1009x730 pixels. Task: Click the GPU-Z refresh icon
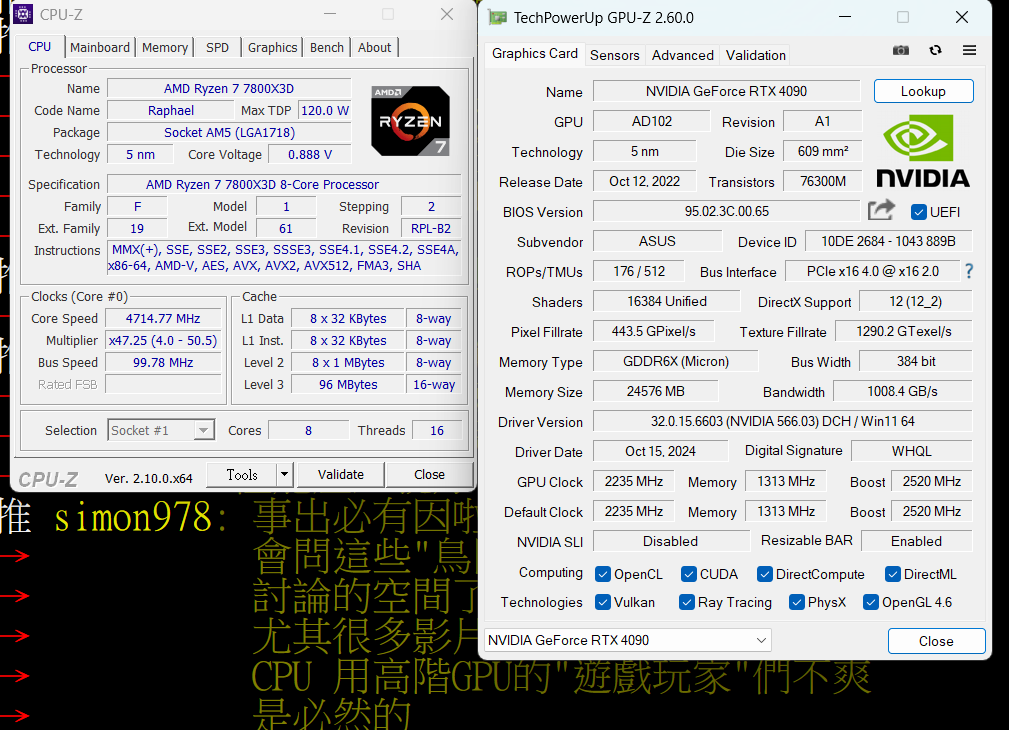935,50
